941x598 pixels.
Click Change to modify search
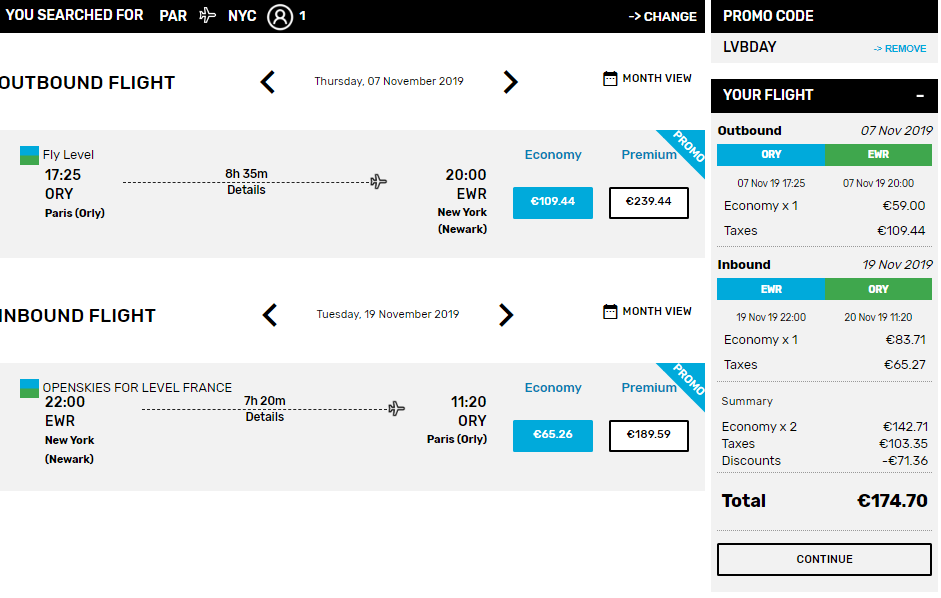click(x=663, y=17)
